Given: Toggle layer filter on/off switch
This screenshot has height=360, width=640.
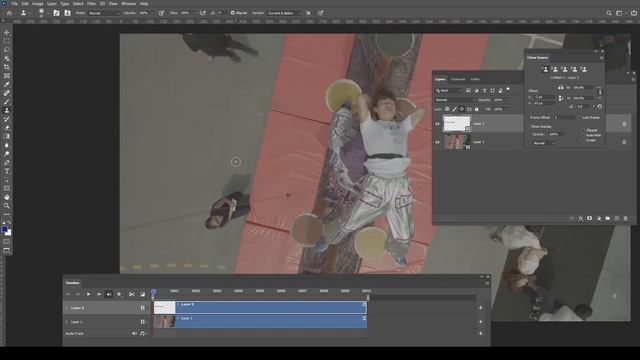Looking at the screenshot, I should point(508,89).
